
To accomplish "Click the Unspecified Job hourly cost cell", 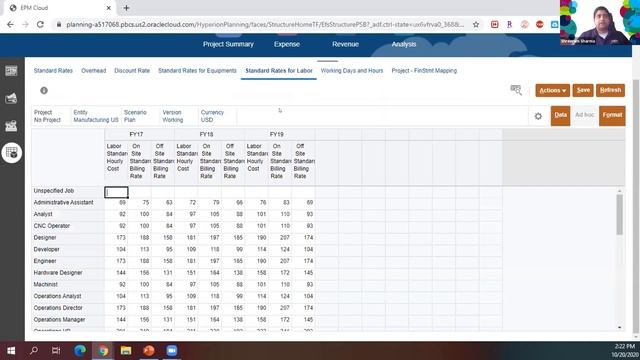I will pyautogui.click(x=116, y=192).
